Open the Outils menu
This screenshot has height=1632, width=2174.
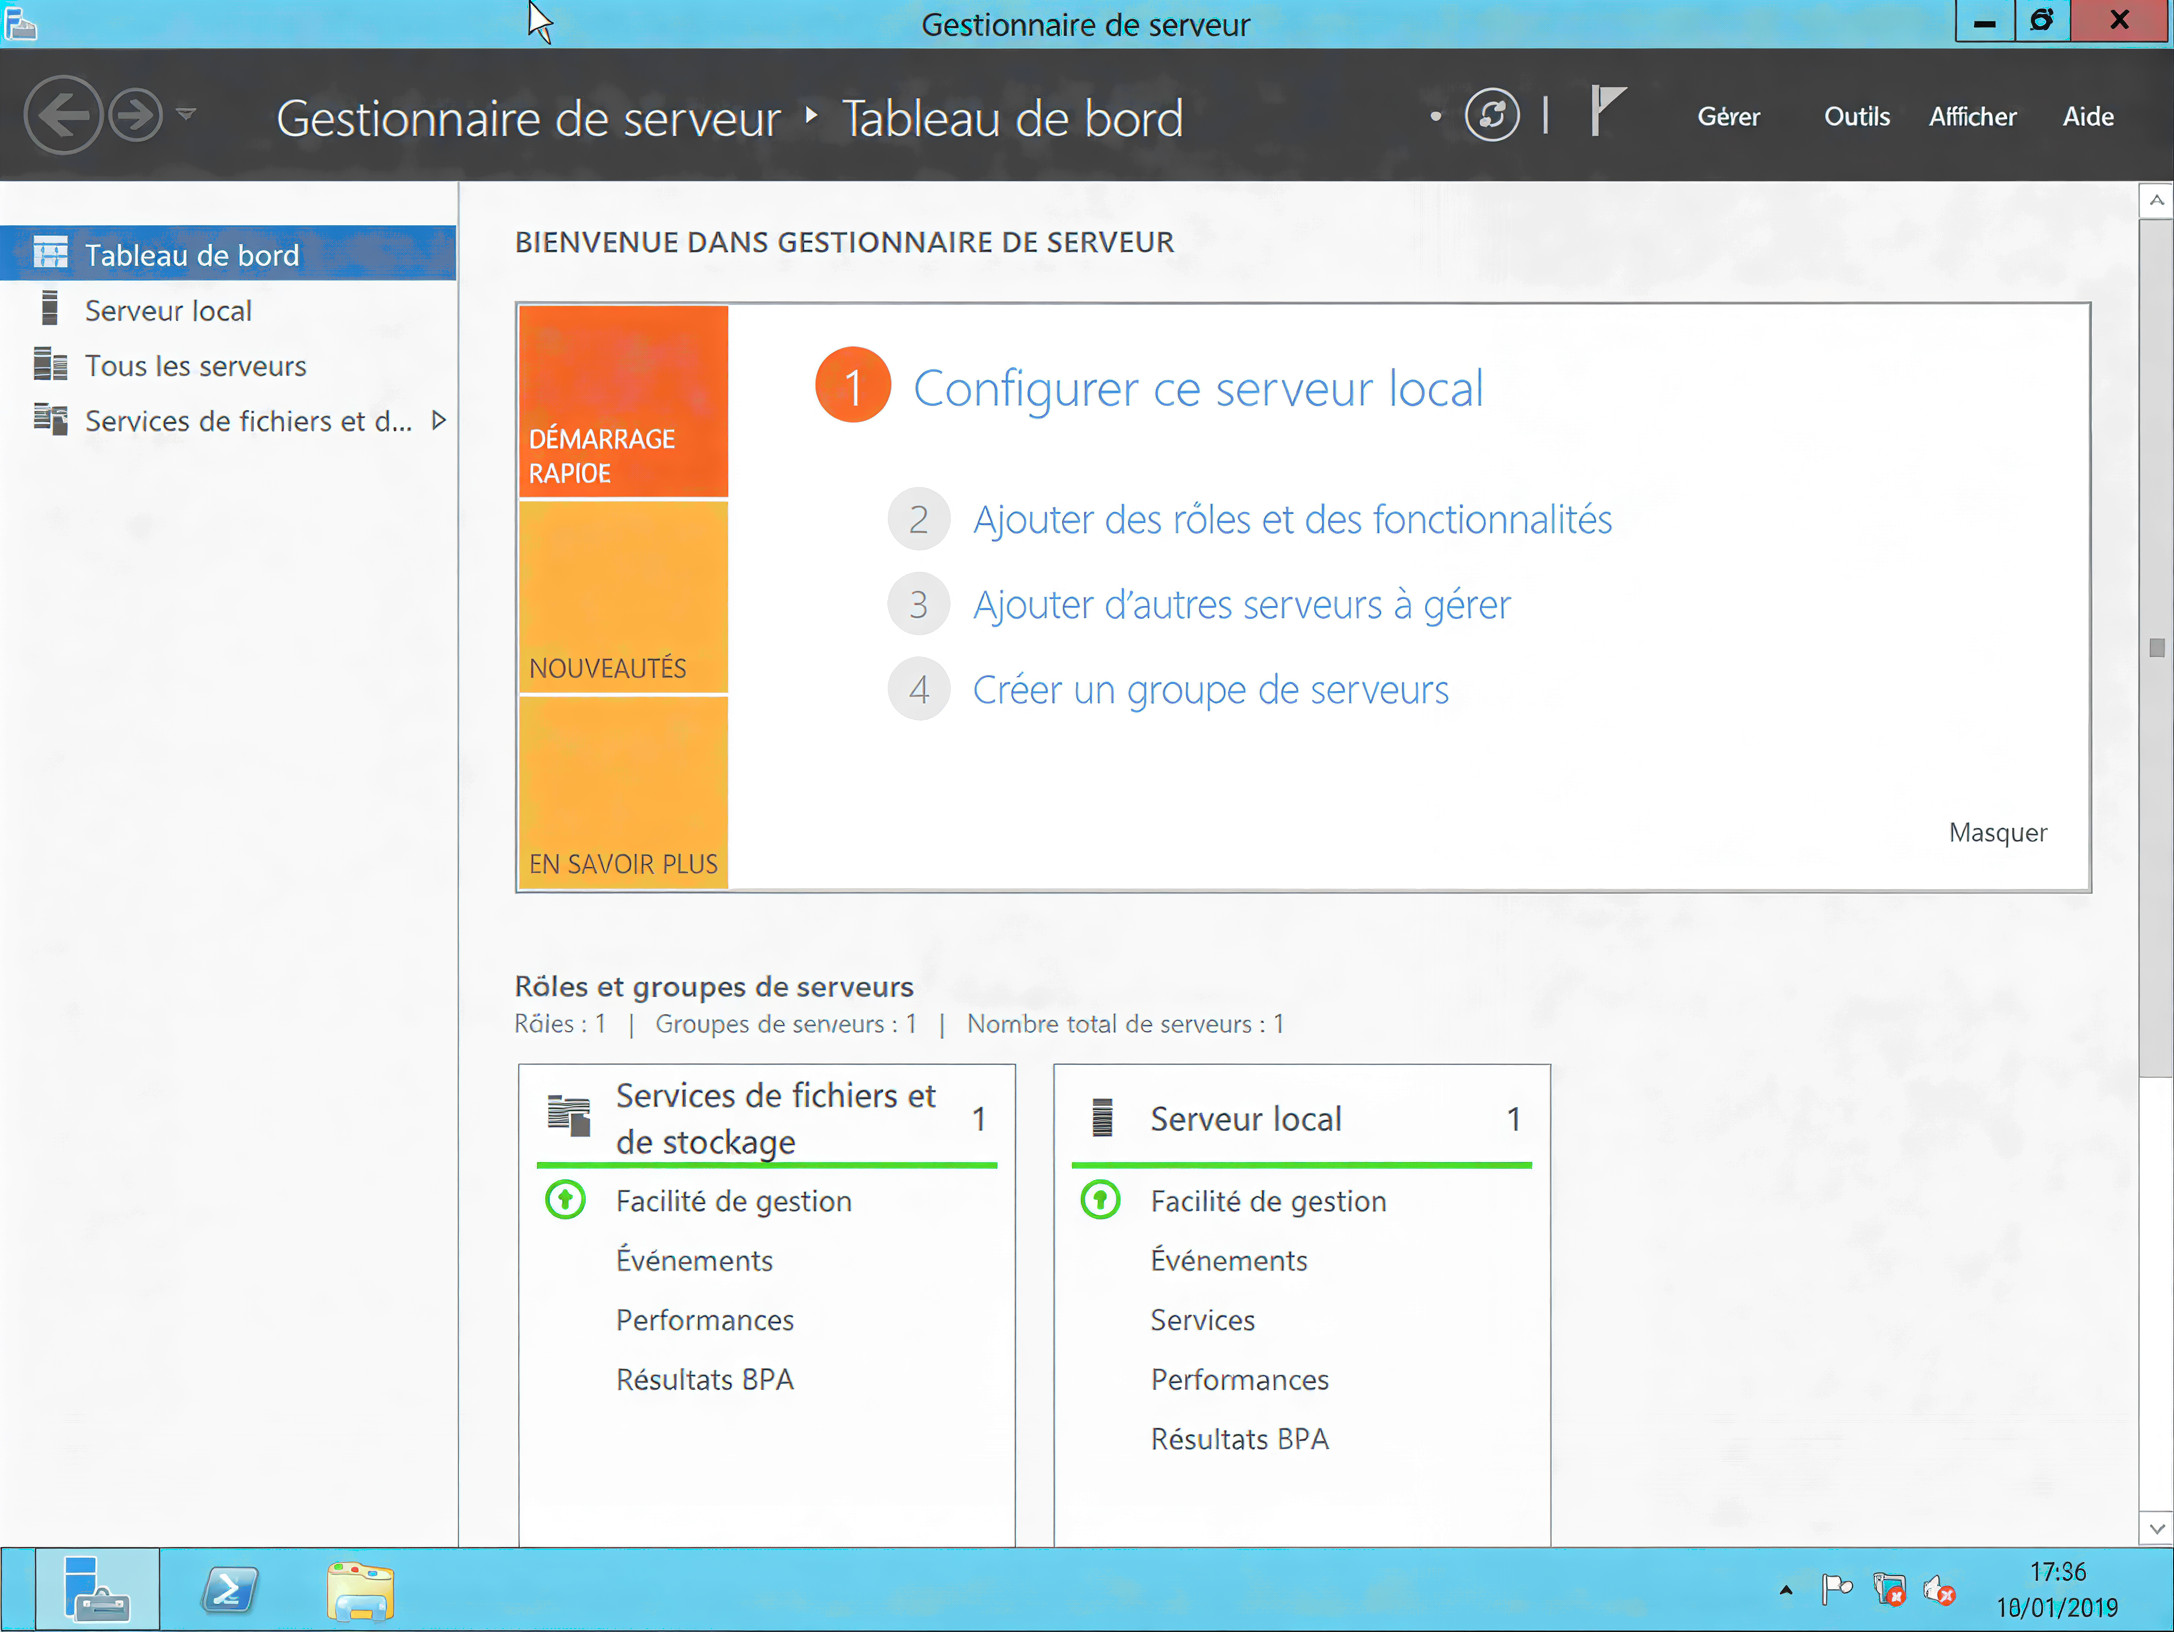click(x=1856, y=116)
